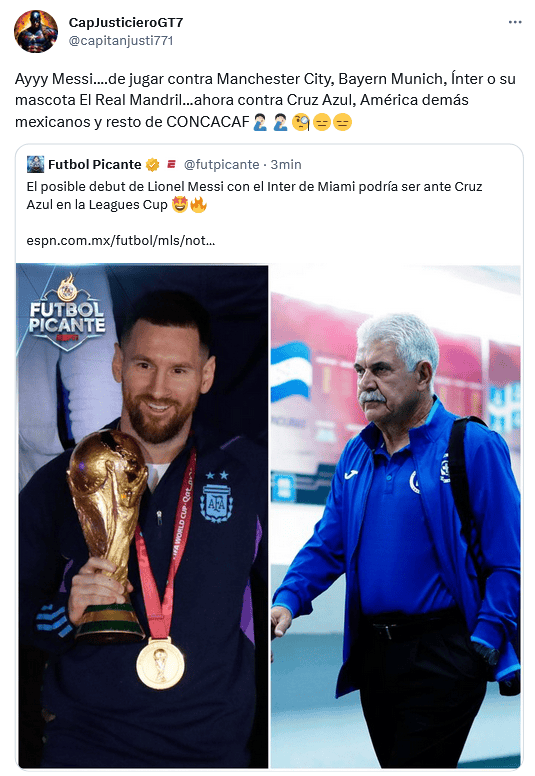Click the Futbol Picante logo on photo
This screenshot has width=535, height=776.
click(67, 312)
